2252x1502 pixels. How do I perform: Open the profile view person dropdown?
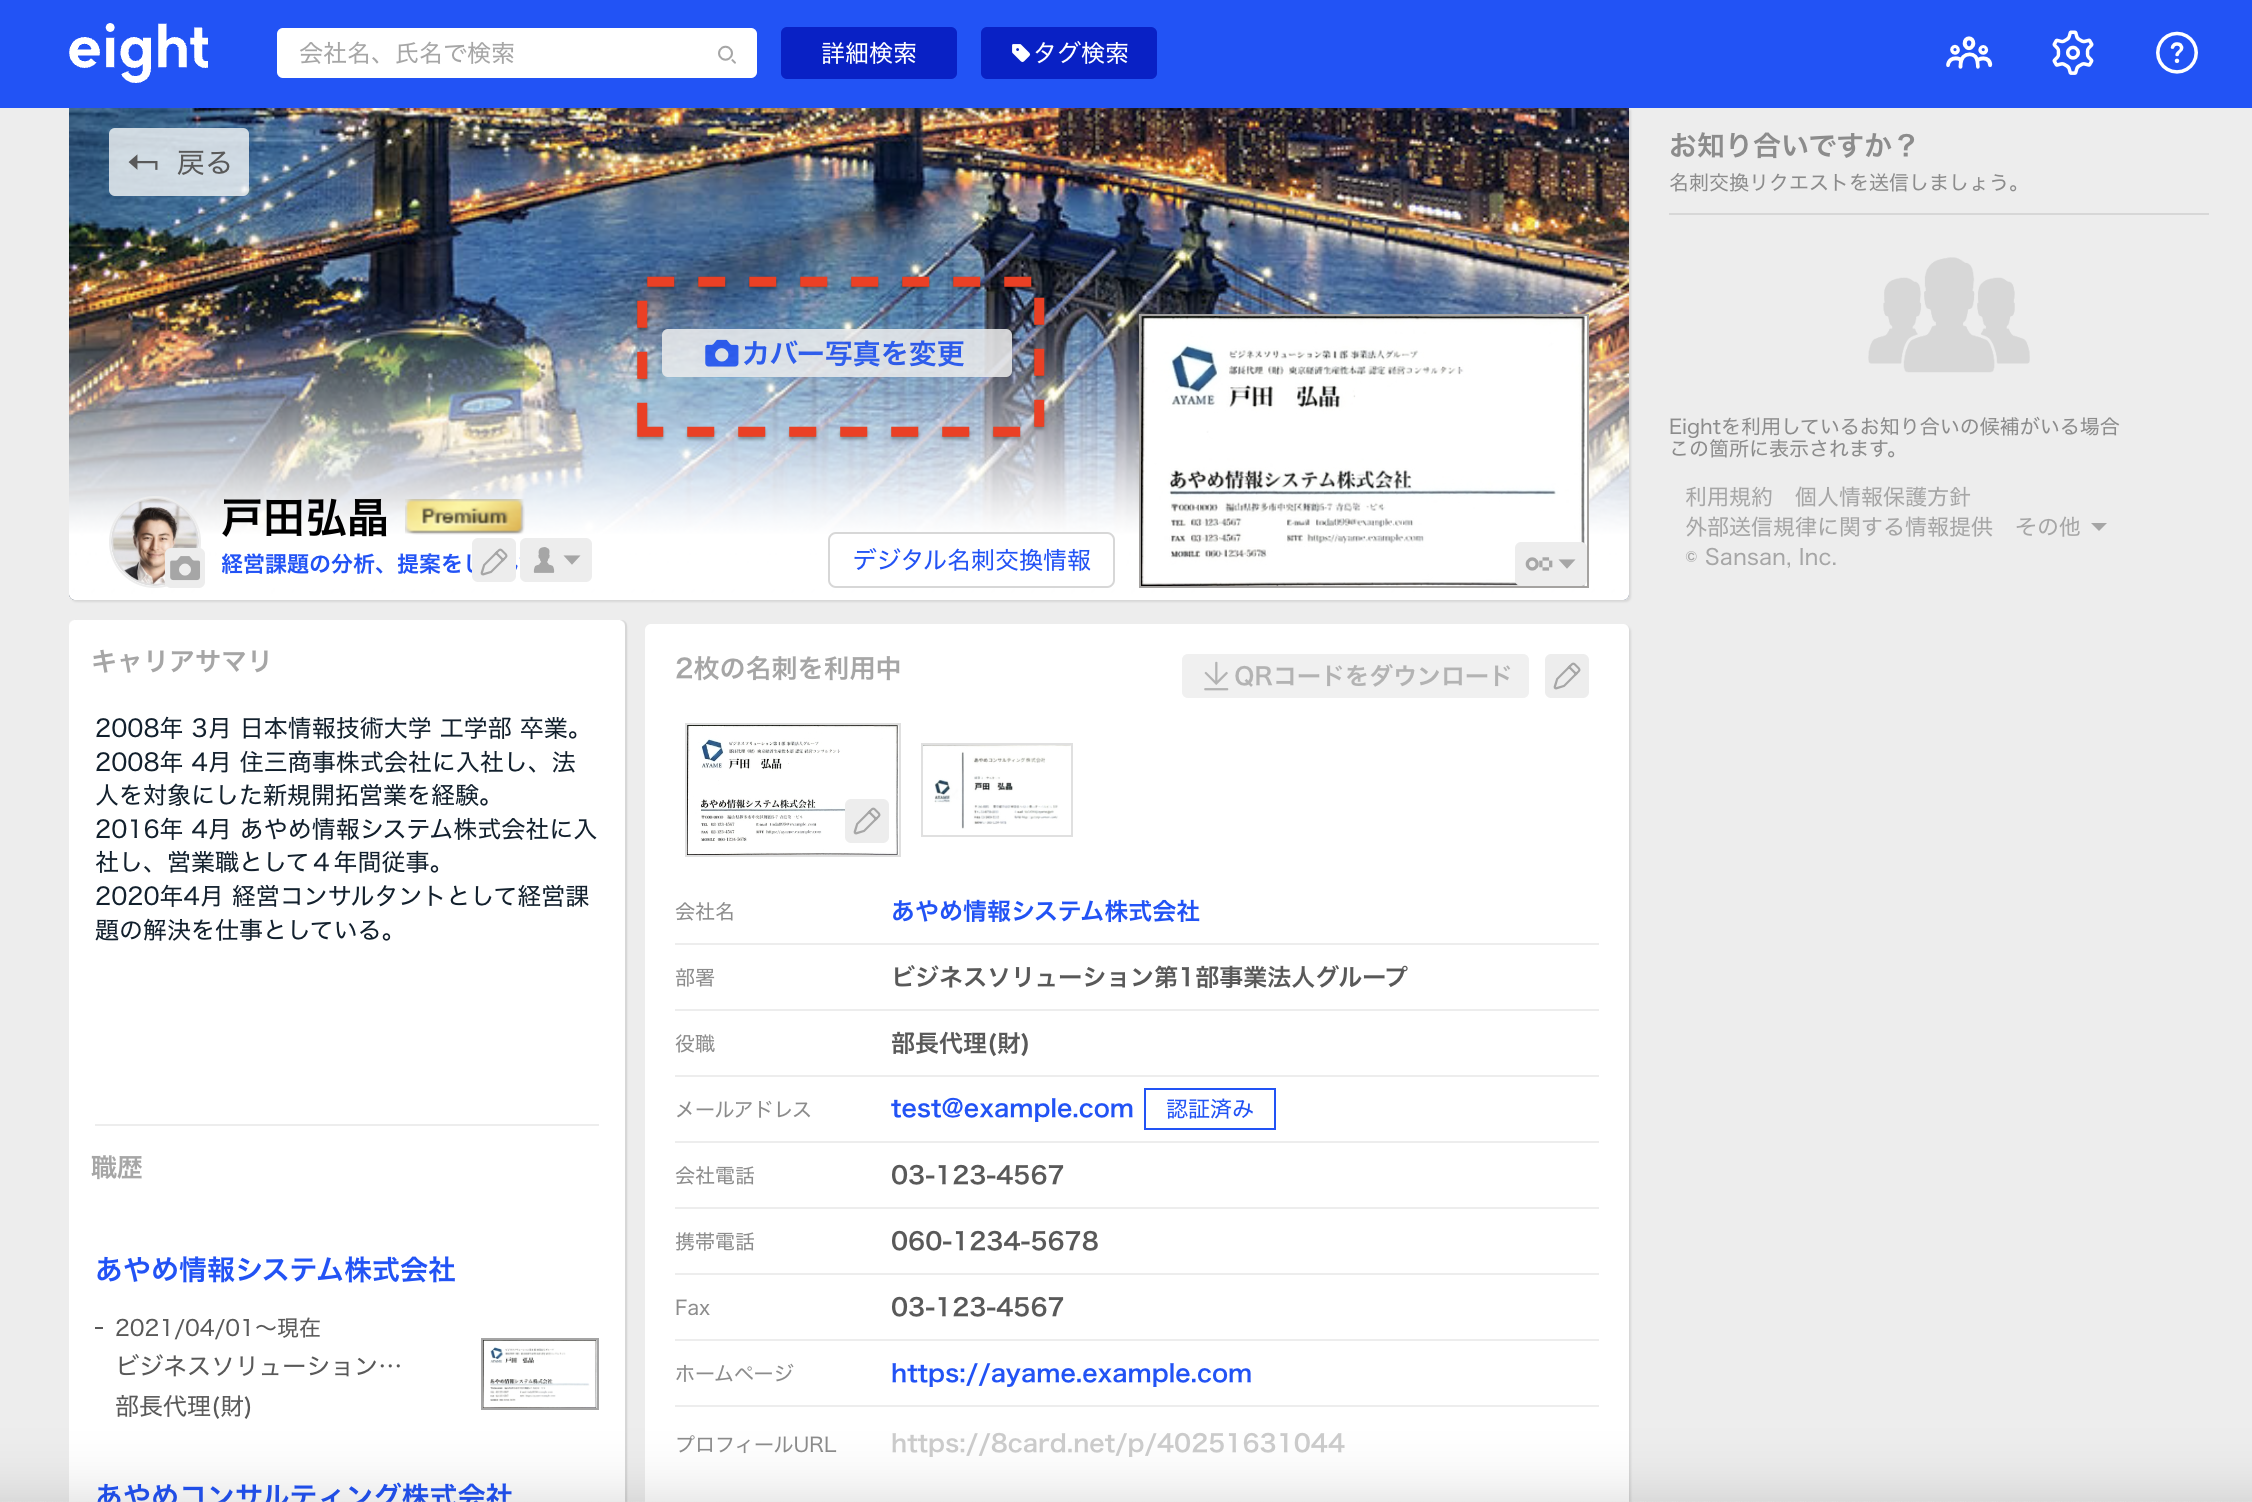[x=556, y=560]
